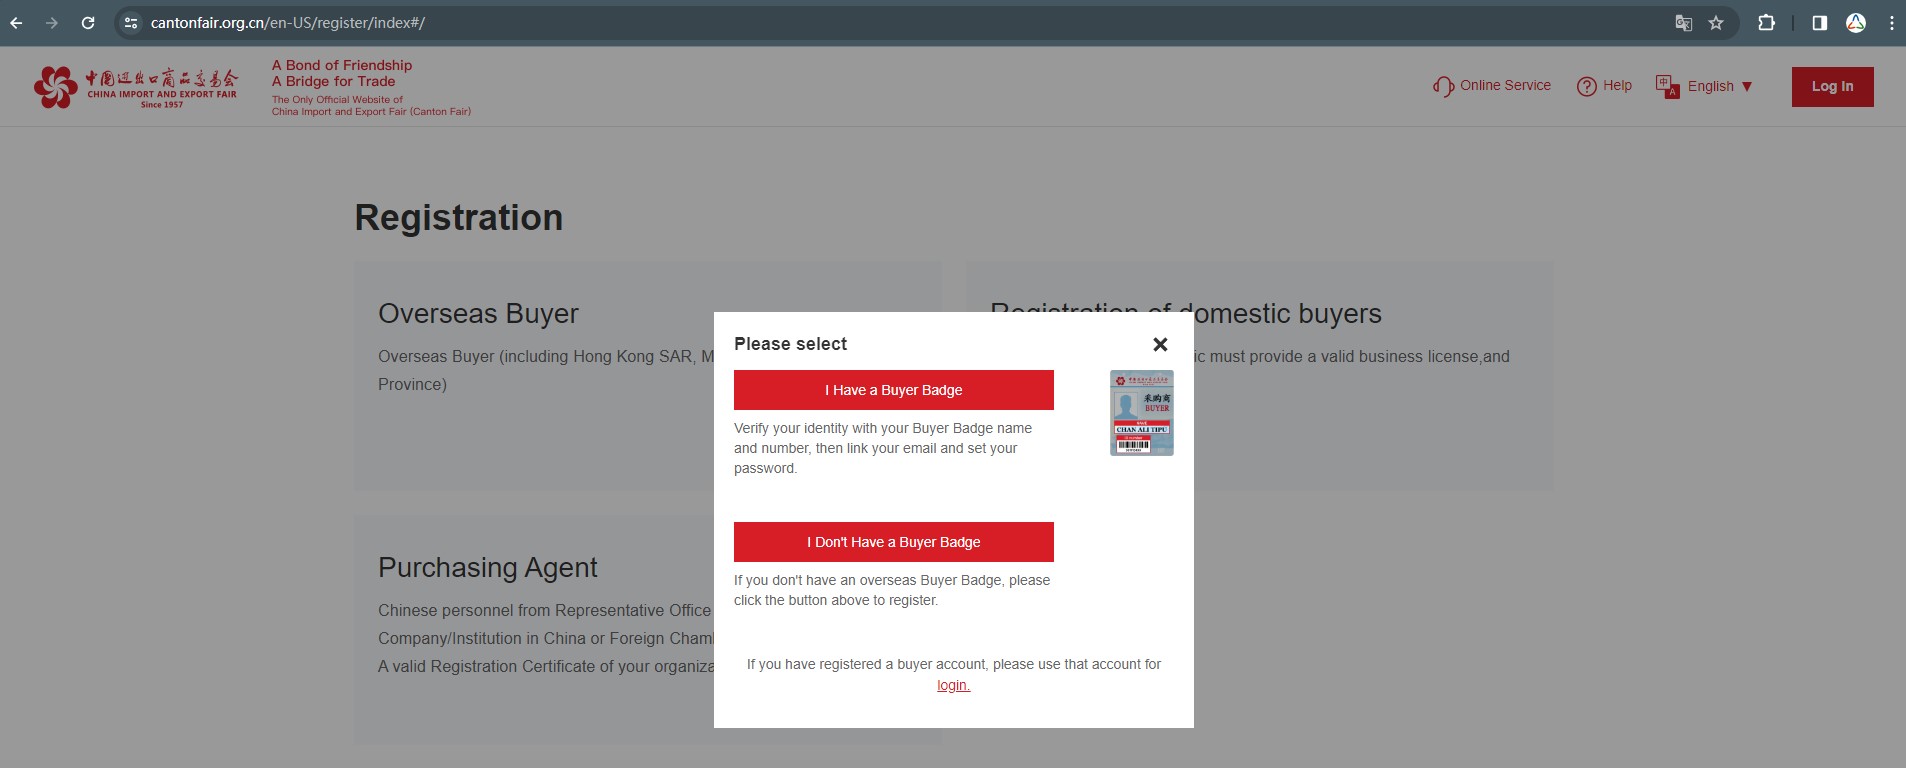Toggle browser side panel icon
Viewport: 1906px width, 768px height.
point(1819,23)
